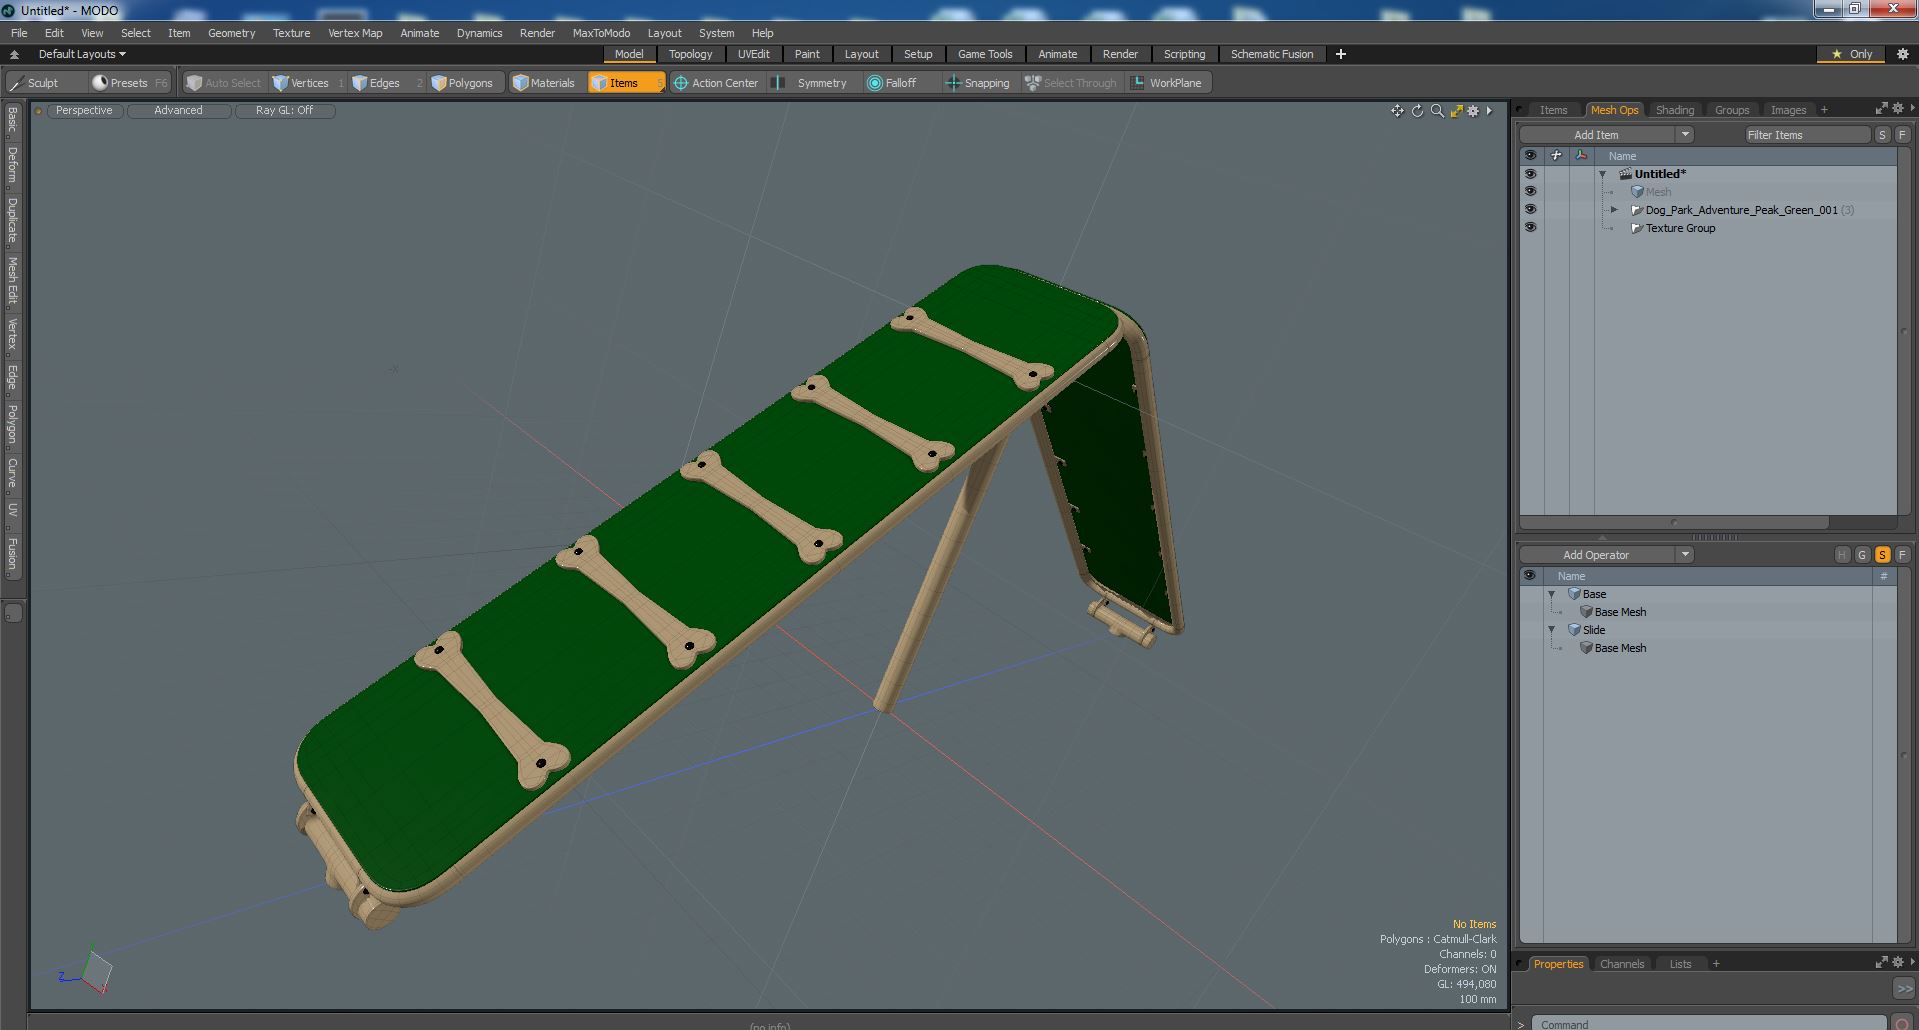Open the Schematic Fusion layout
Image resolution: width=1919 pixels, height=1030 pixels.
click(x=1271, y=54)
